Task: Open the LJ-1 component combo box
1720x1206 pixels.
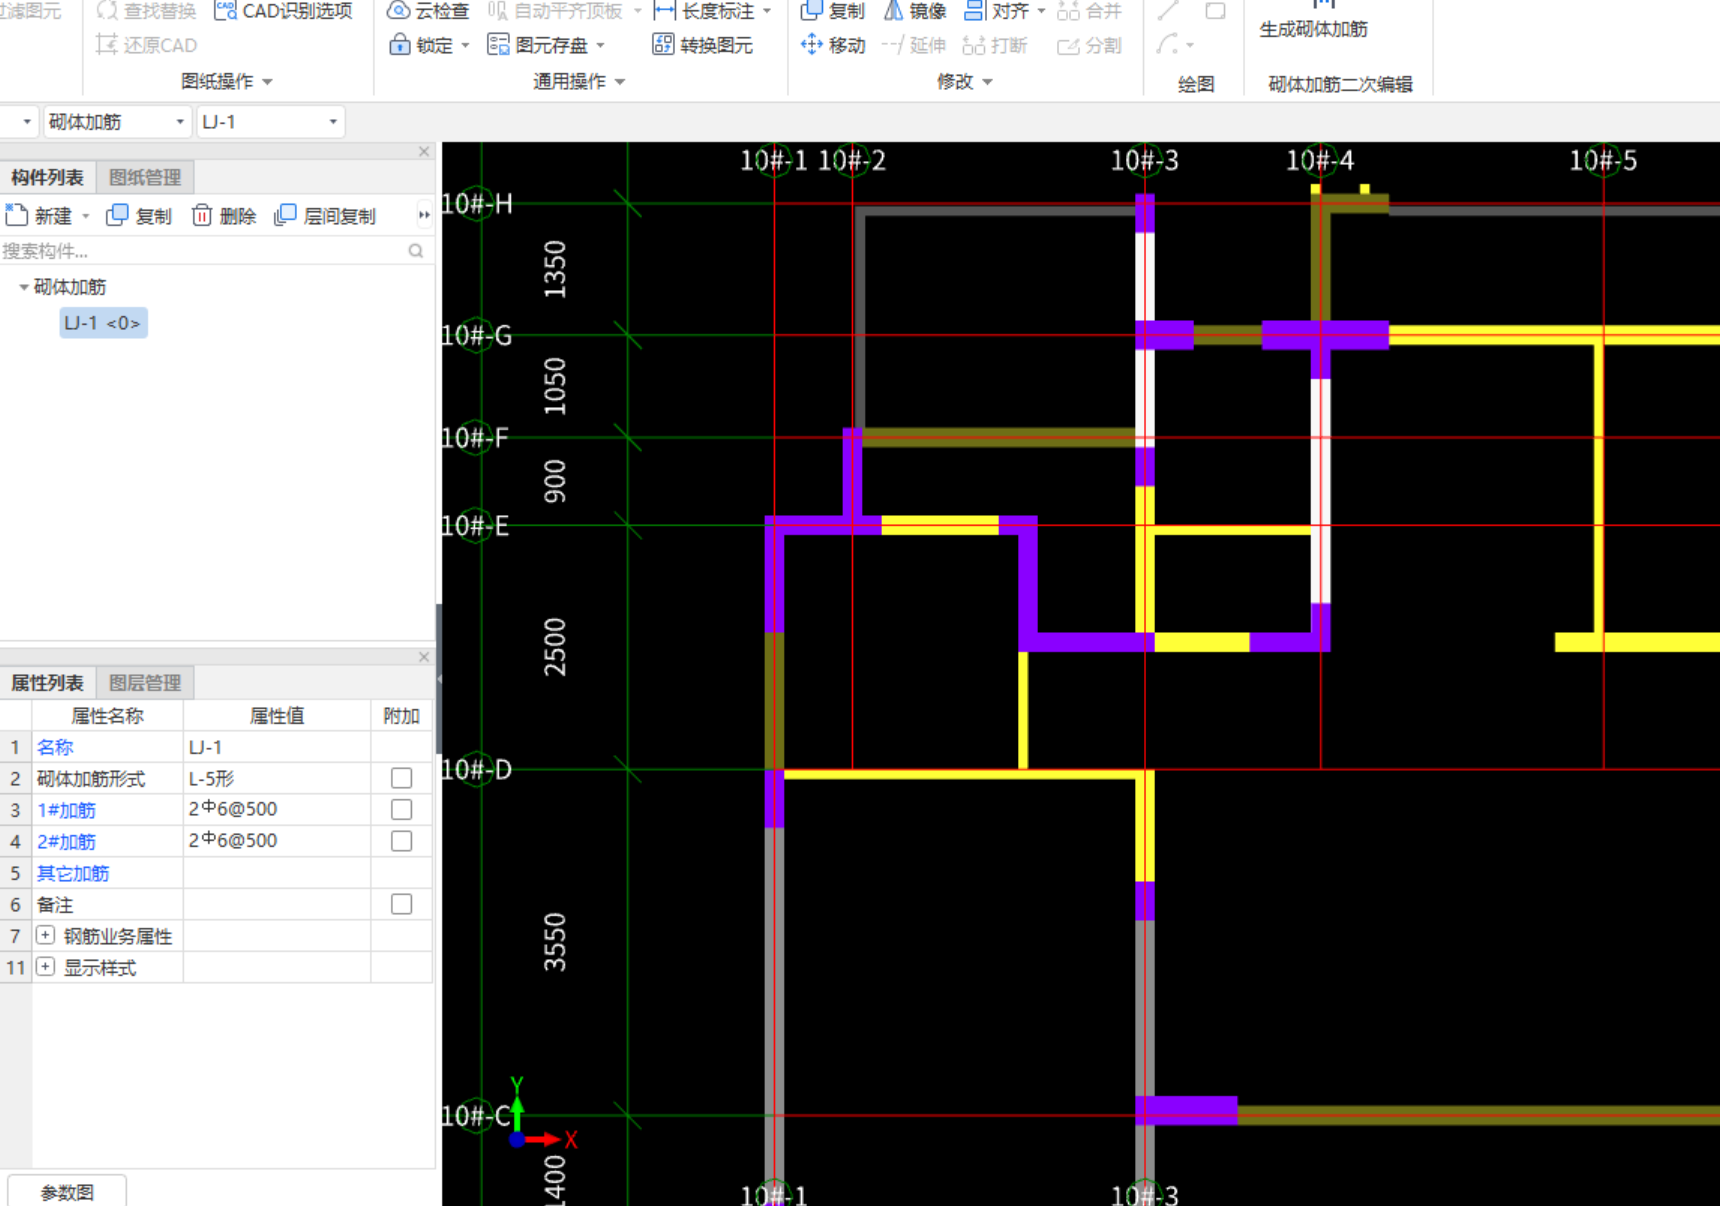Action: [x=270, y=122]
